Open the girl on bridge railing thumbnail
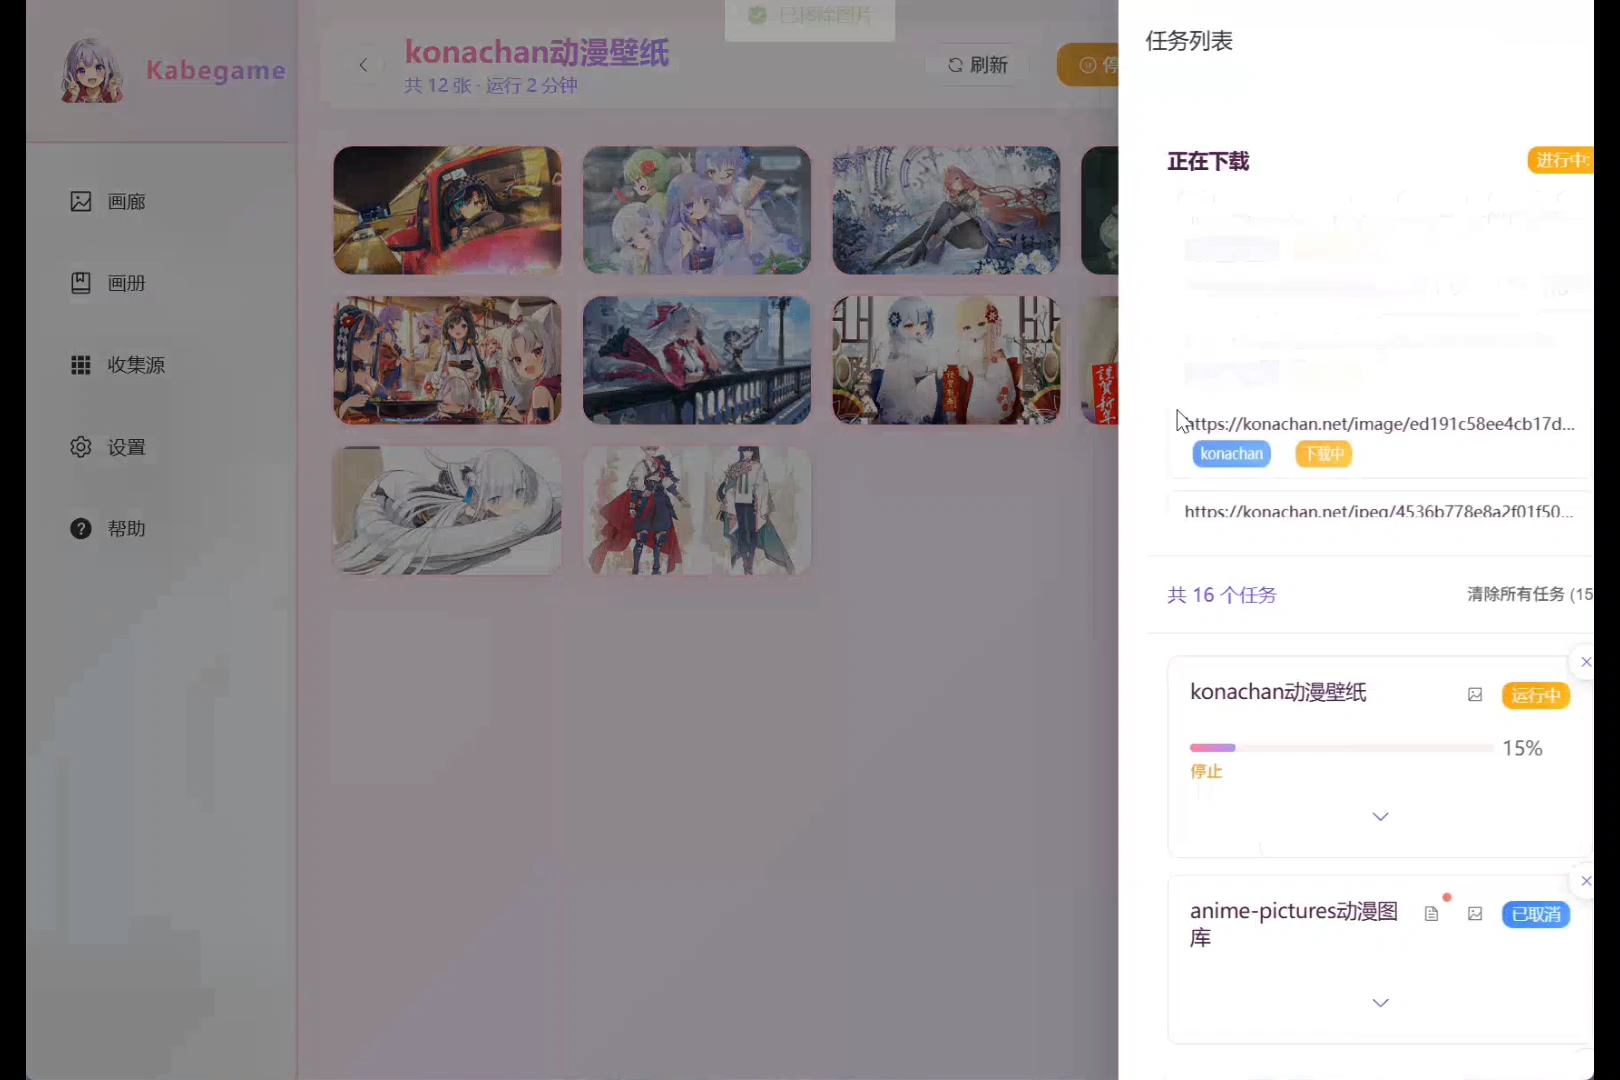 pyautogui.click(x=697, y=360)
